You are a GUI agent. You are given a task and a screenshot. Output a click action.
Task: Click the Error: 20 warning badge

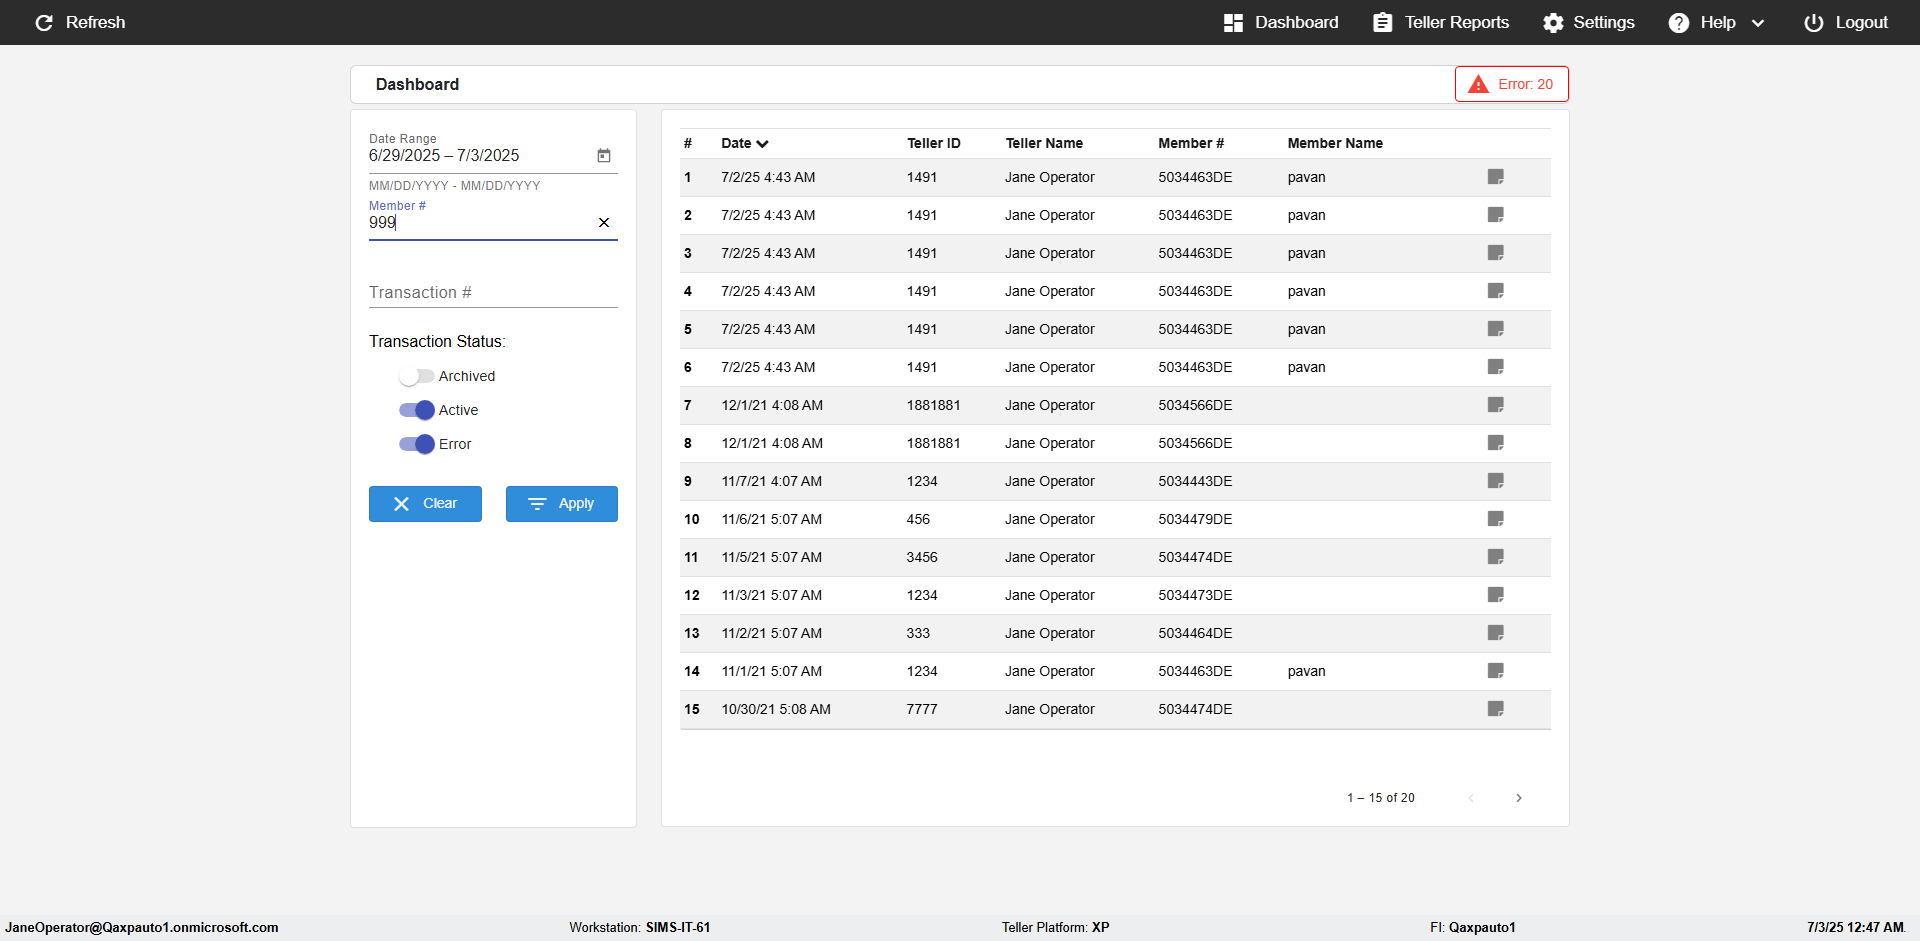coord(1511,84)
